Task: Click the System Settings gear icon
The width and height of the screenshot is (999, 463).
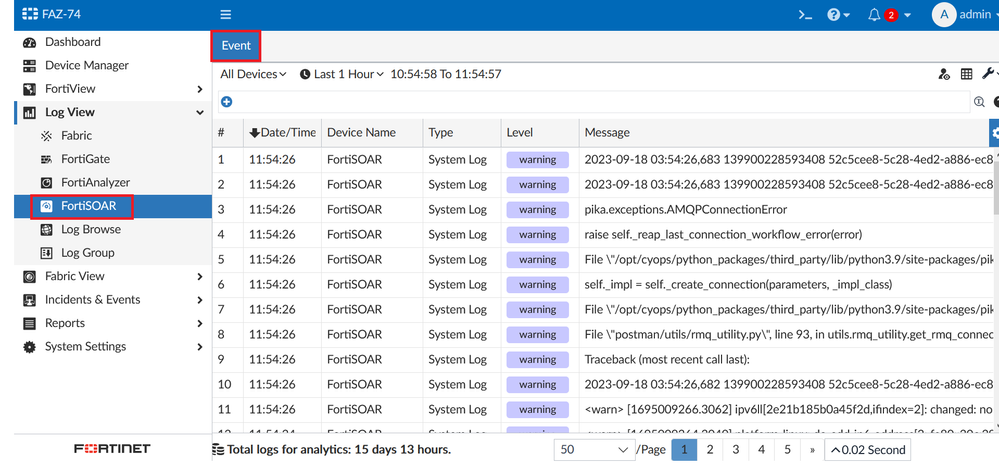Action: tap(29, 347)
